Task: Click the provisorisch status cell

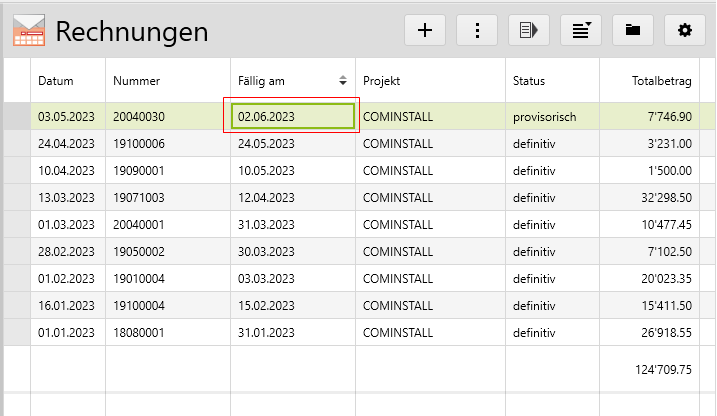Action: (544, 117)
